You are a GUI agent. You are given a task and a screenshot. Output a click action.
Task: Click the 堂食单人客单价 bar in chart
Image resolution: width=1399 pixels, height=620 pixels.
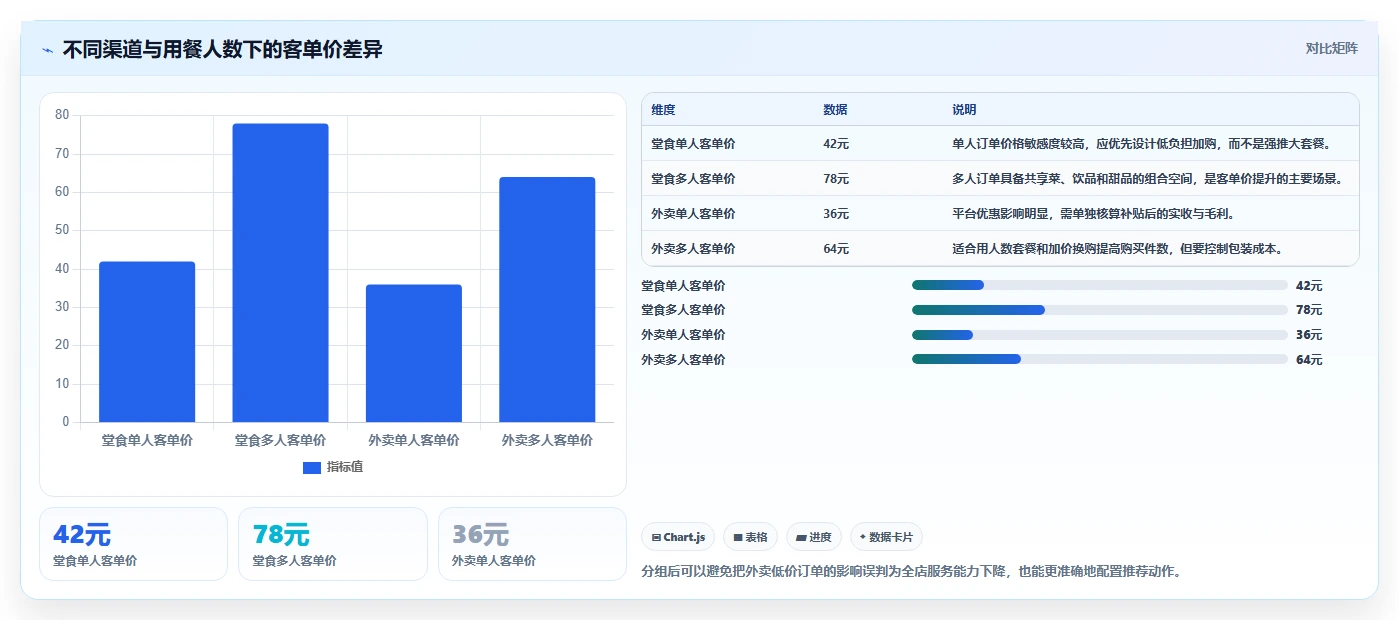point(147,342)
